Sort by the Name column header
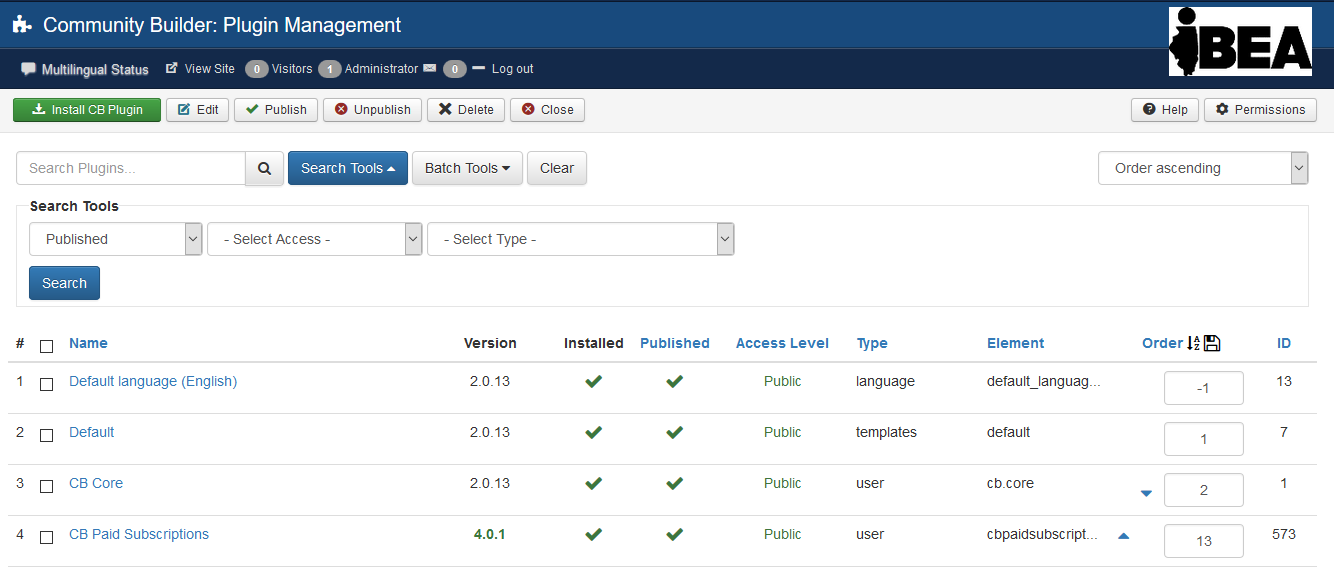Image resolution: width=1334 pixels, height=572 pixels. click(x=88, y=343)
